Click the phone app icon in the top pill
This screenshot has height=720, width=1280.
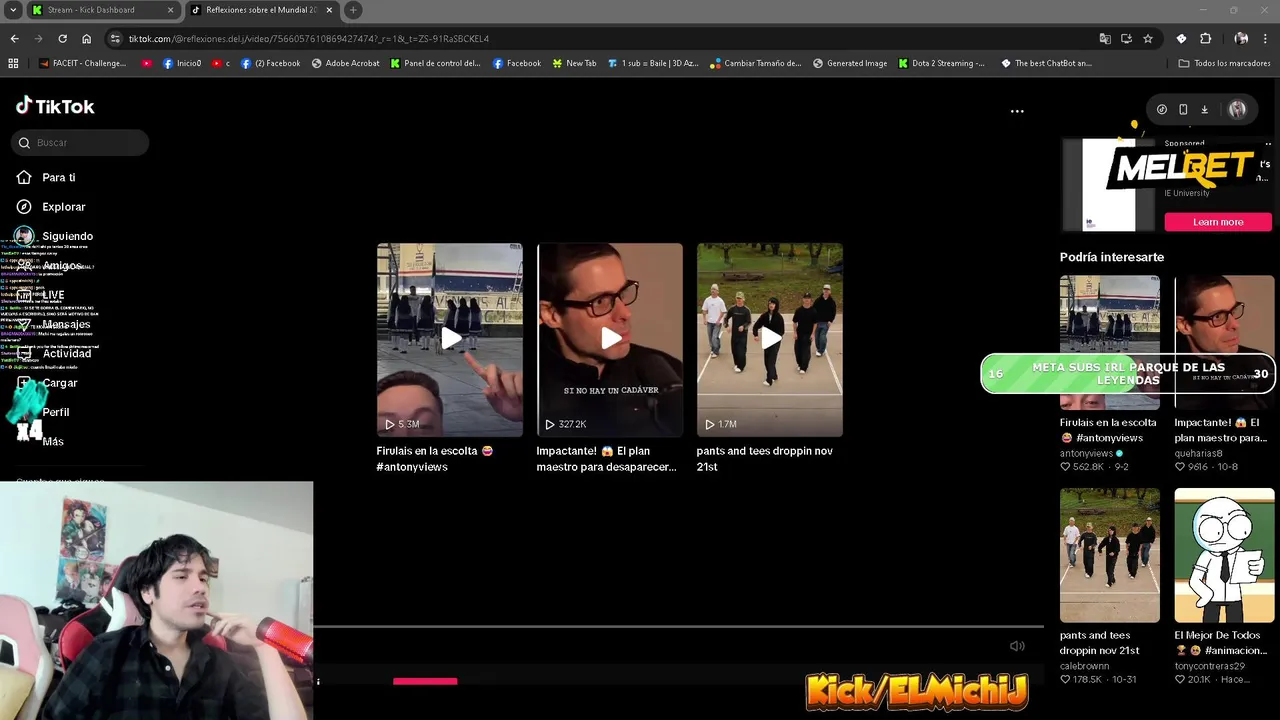pos(1183,109)
